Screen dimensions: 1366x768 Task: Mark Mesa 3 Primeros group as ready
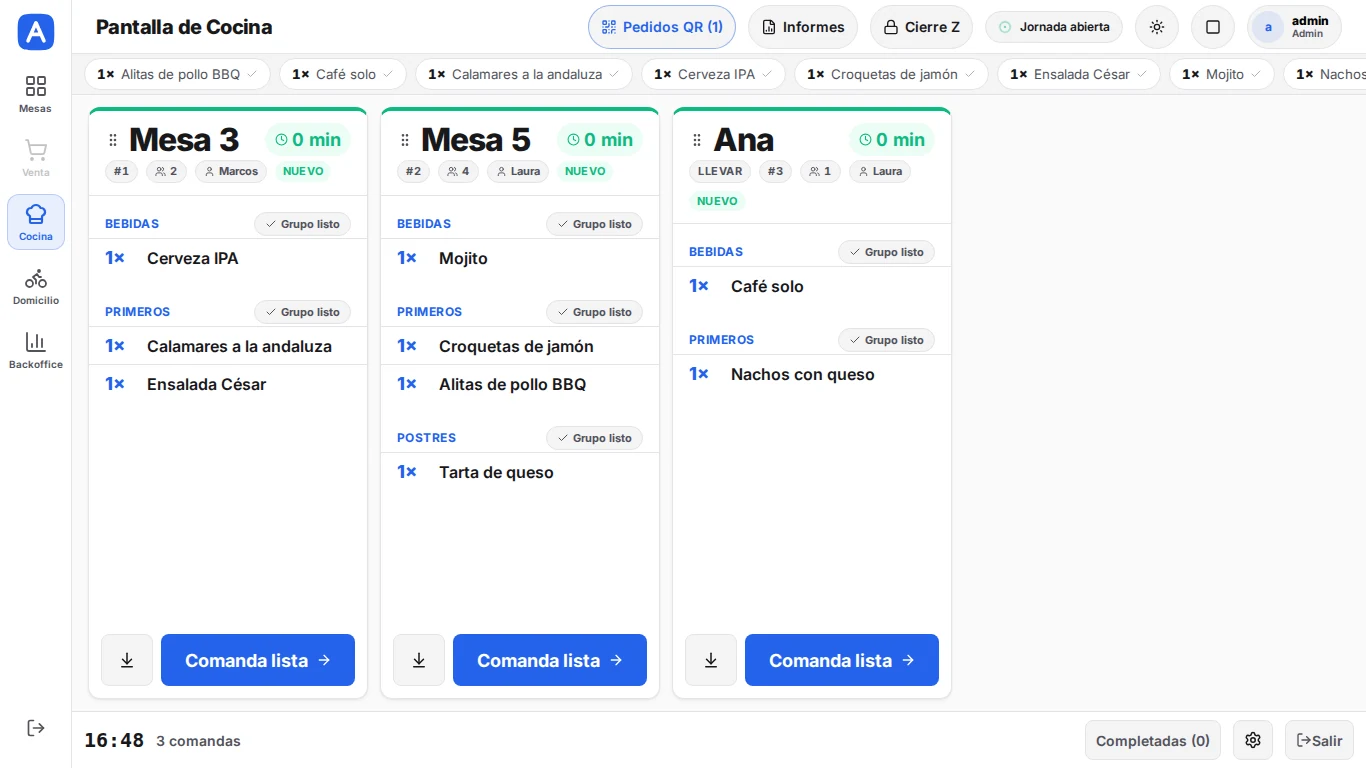pos(302,312)
